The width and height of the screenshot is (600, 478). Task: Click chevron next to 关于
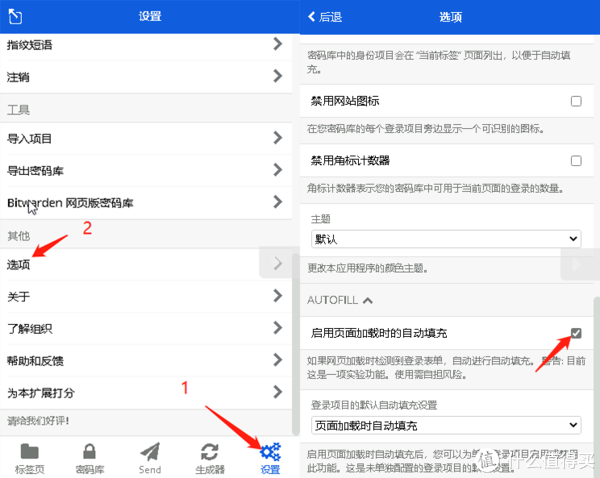[x=278, y=295]
